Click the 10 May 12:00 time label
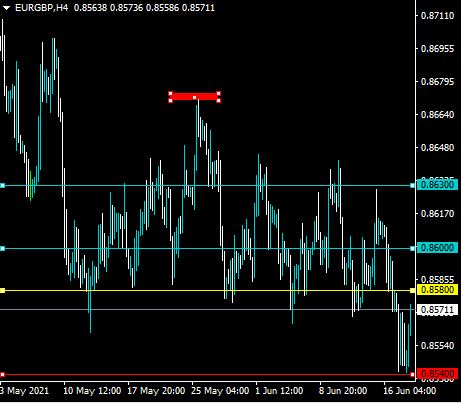 tap(92, 391)
